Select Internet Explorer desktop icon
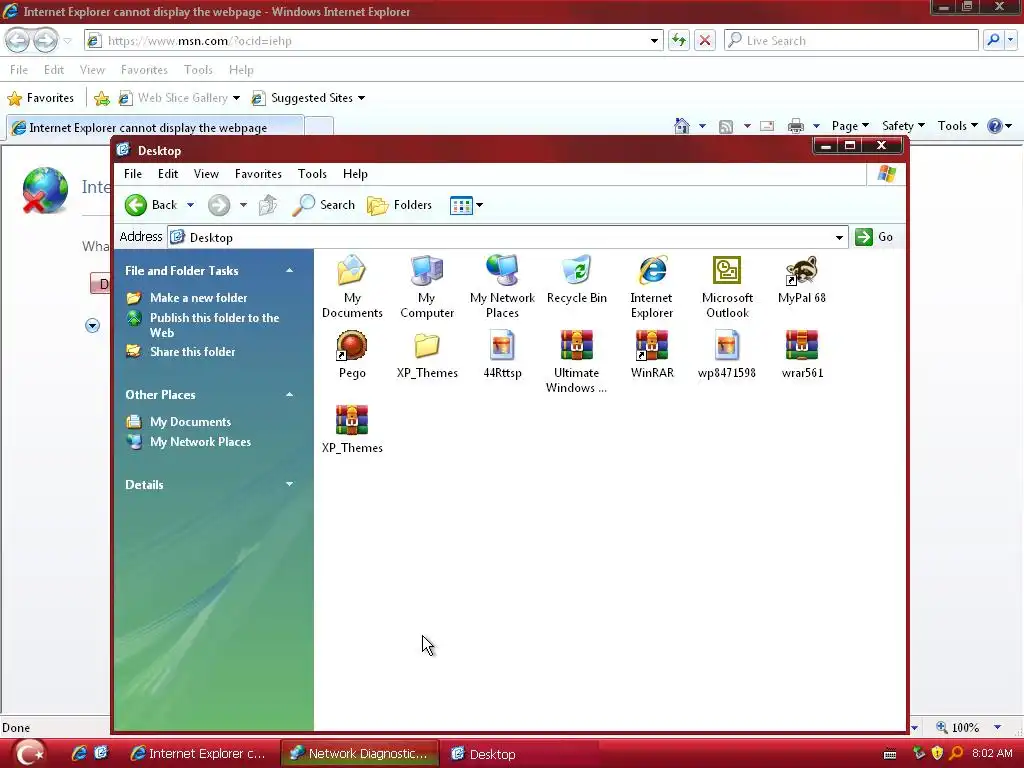Image resolution: width=1024 pixels, height=768 pixels. pos(652,271)
